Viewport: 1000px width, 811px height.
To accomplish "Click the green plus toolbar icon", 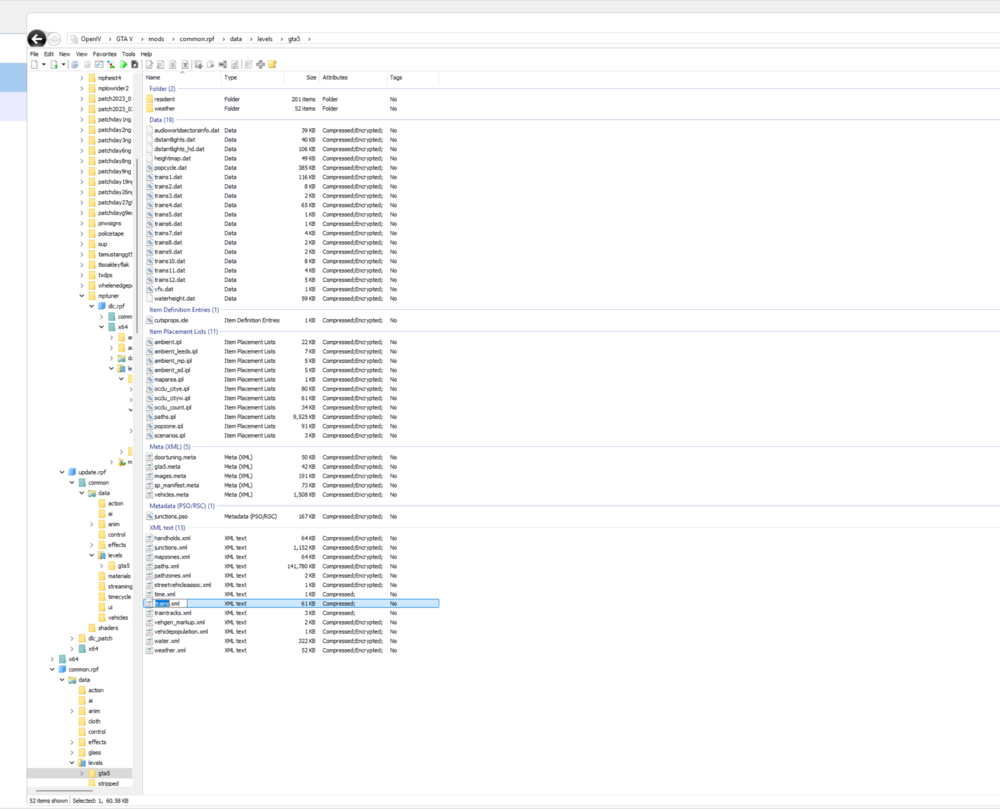I will click(260, 64).
